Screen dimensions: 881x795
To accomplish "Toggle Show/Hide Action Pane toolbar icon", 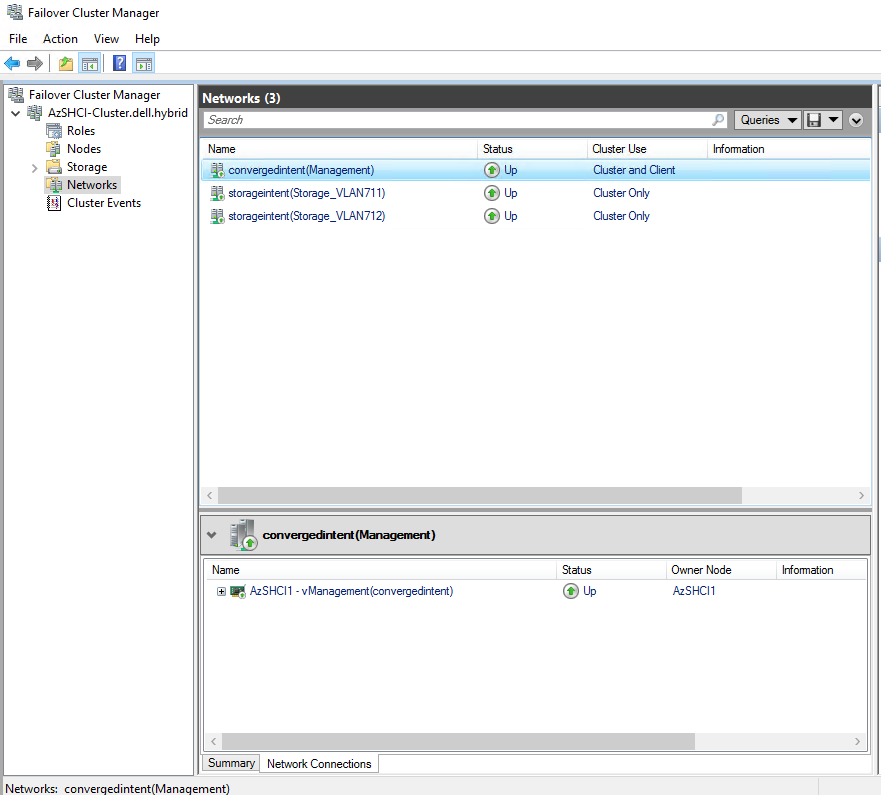I will 143,64.
